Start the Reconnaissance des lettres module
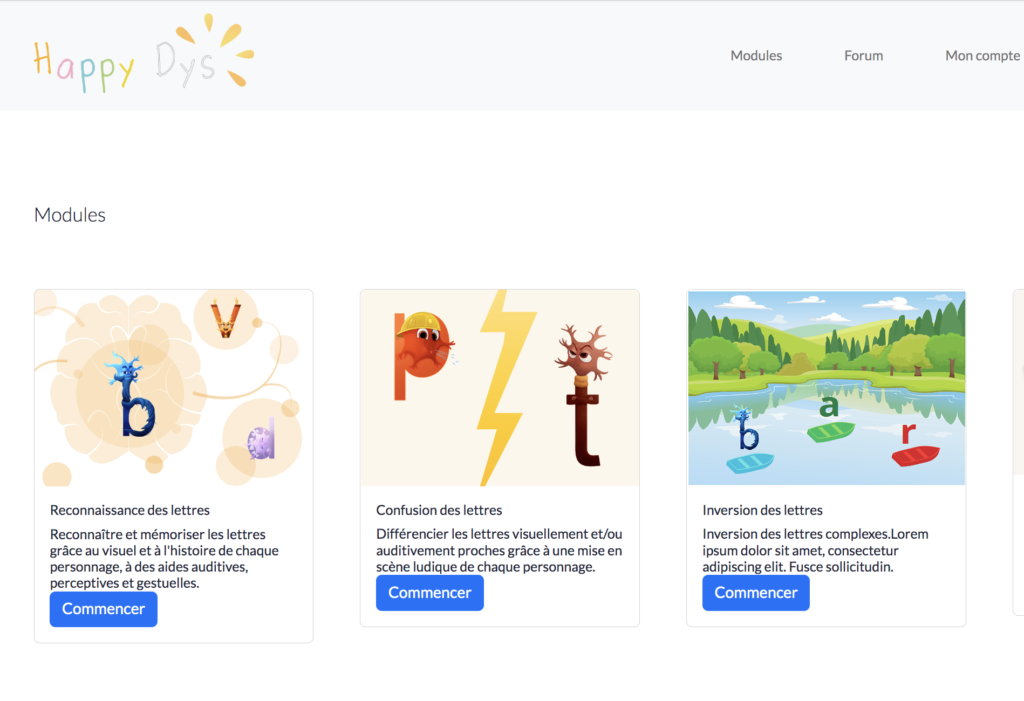Screen dimensions: 1024x701 pyautogui.click(x=103, y=609)
